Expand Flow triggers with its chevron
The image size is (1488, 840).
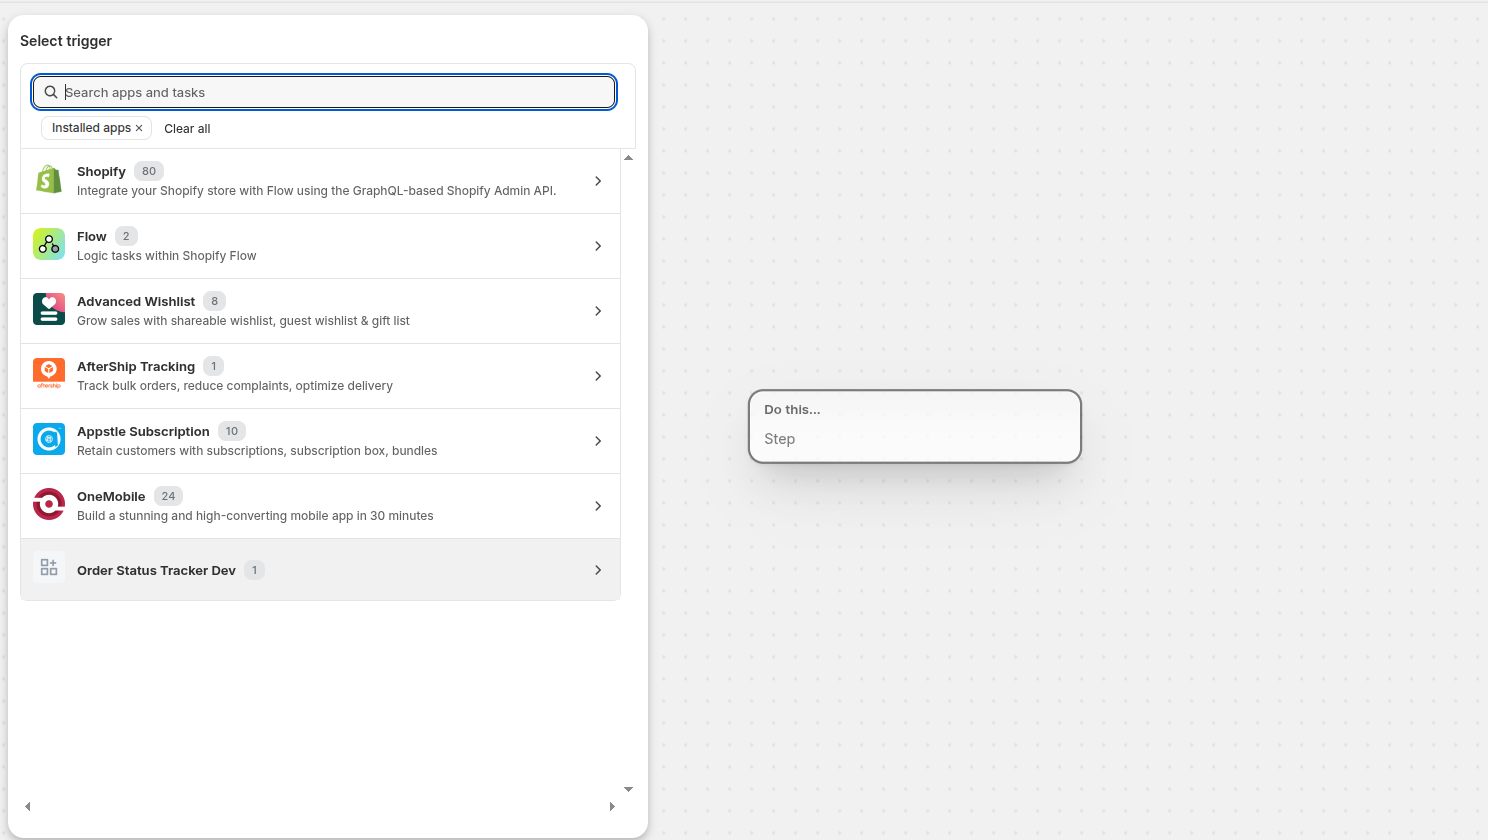[598, 246]
